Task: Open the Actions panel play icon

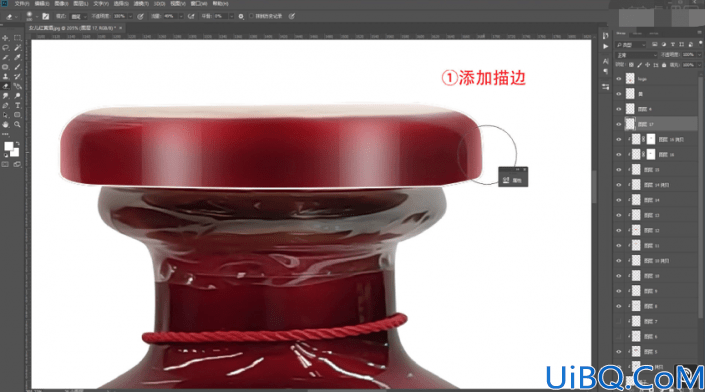Action: pos(605,46)
